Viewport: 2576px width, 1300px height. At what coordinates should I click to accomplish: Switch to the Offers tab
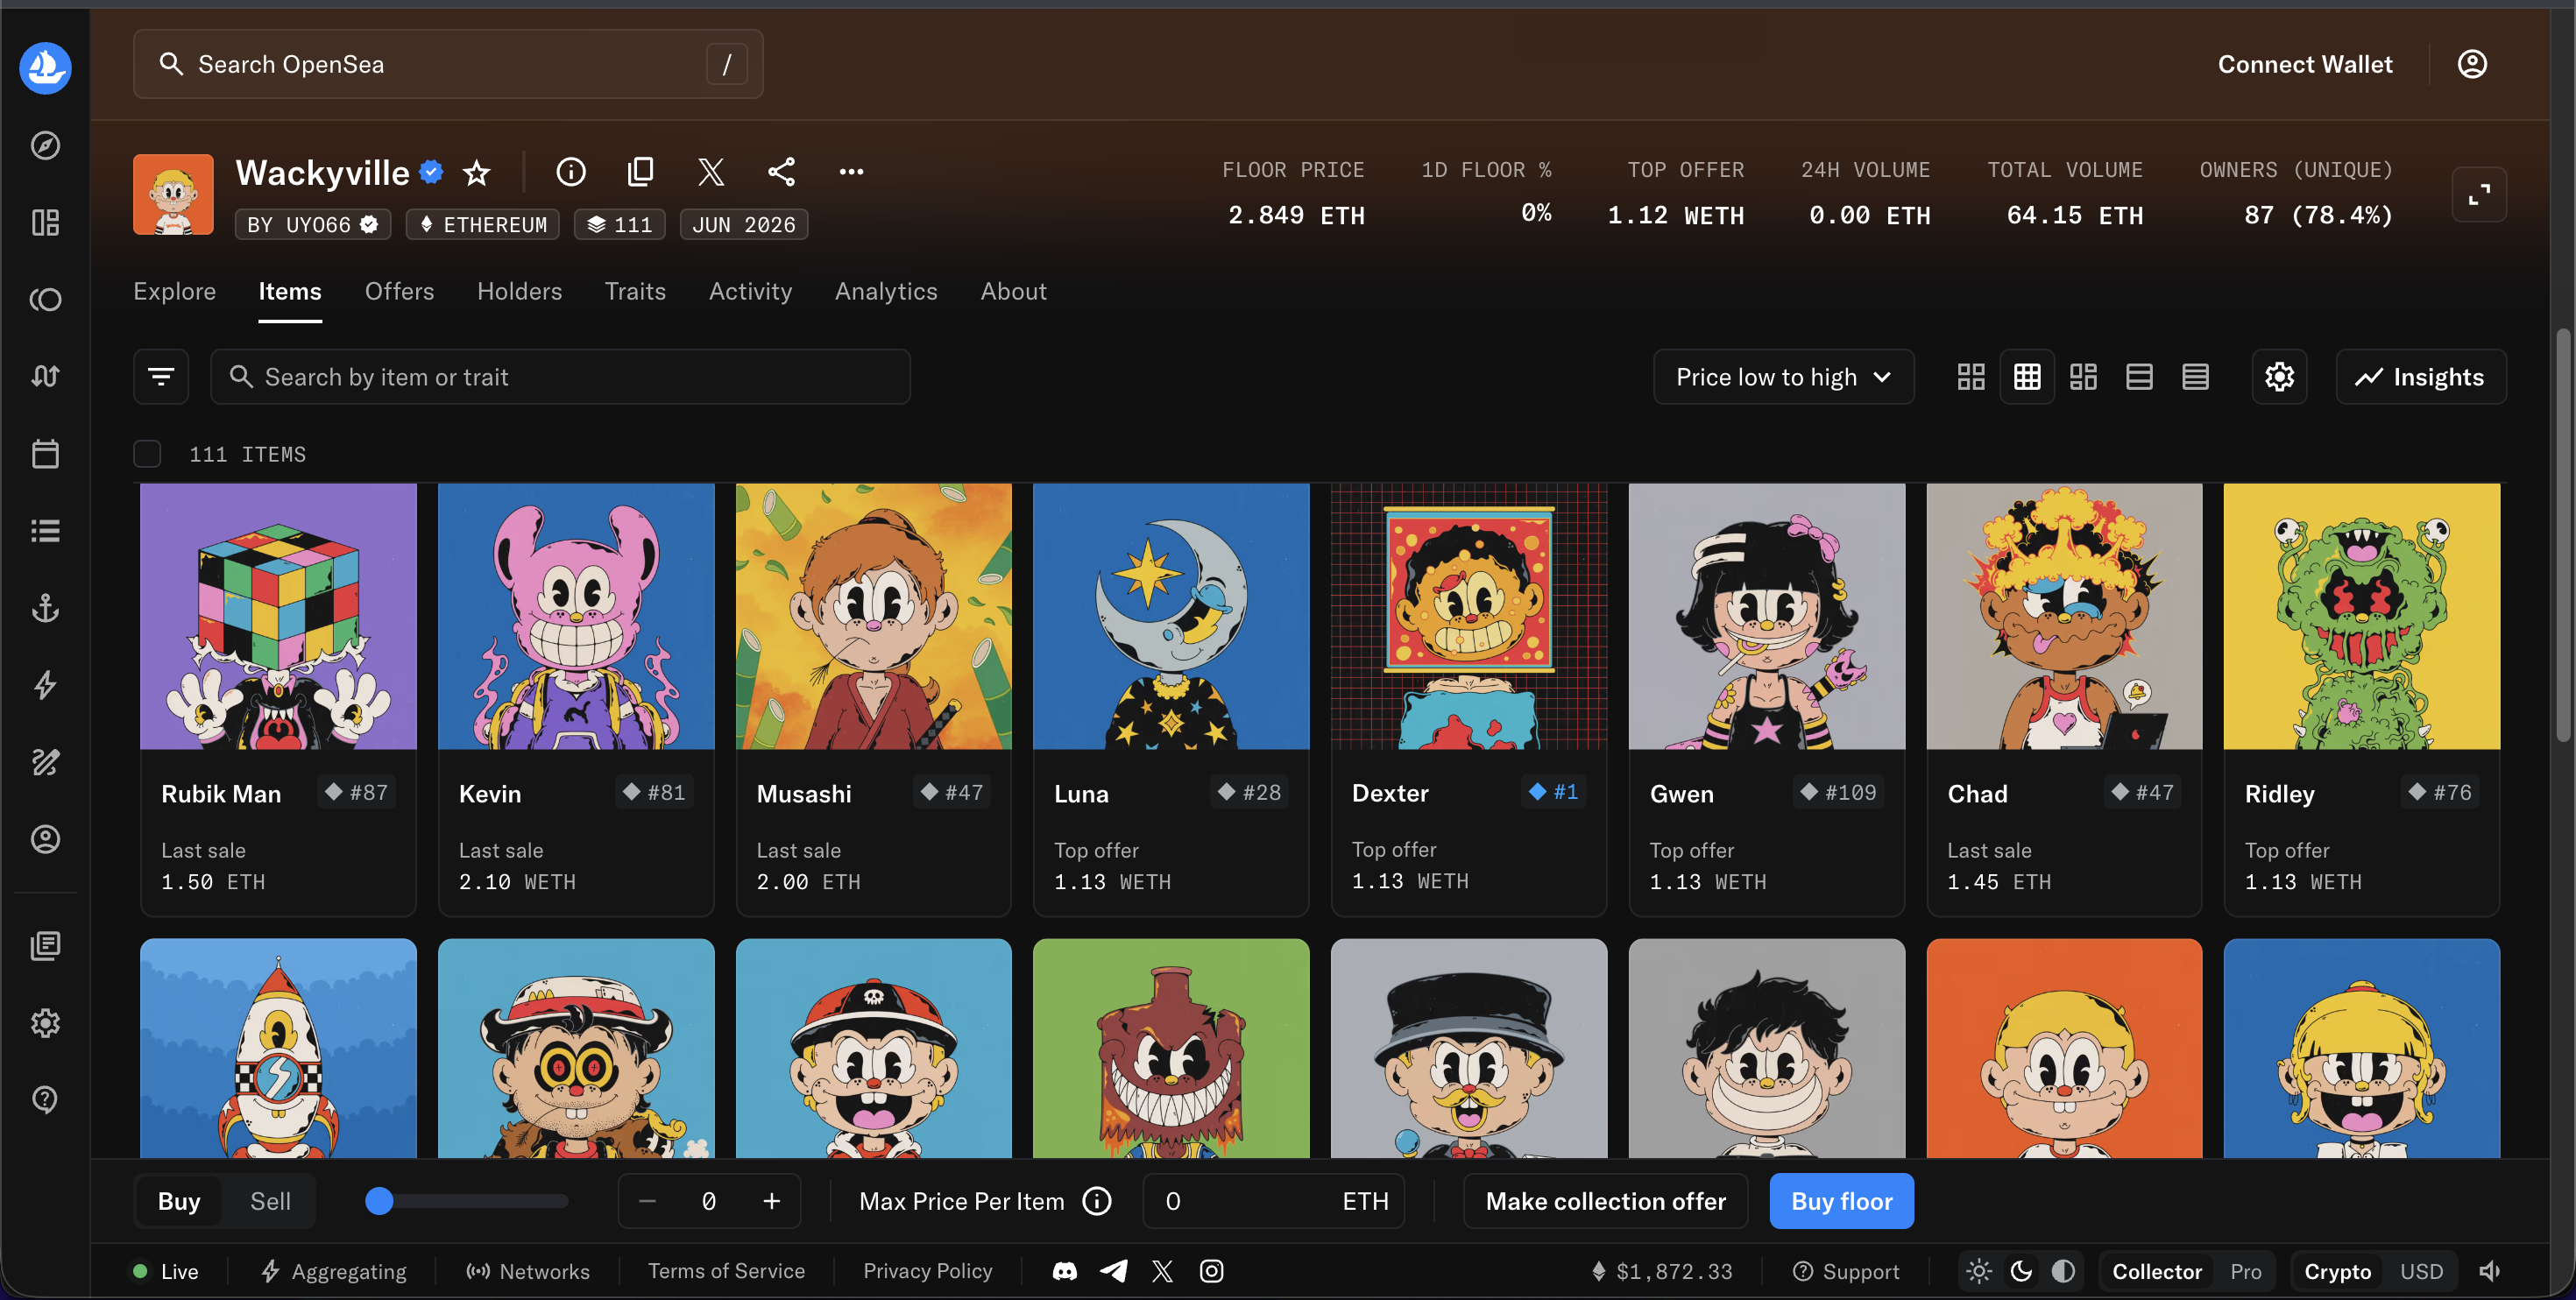point(399,291)
